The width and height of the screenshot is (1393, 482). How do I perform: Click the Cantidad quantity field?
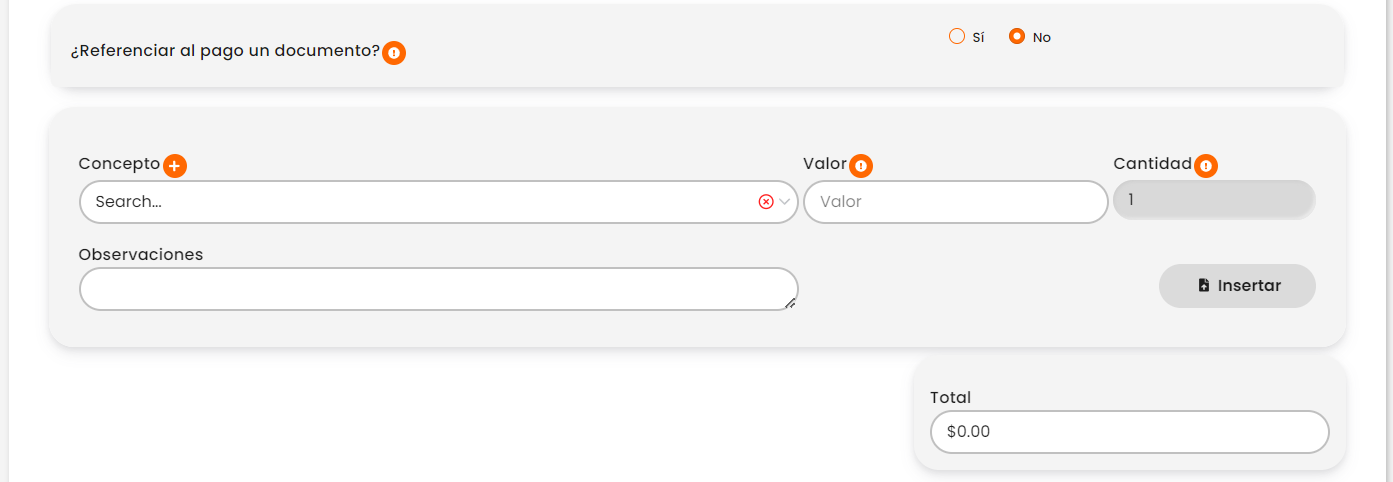1214,200
